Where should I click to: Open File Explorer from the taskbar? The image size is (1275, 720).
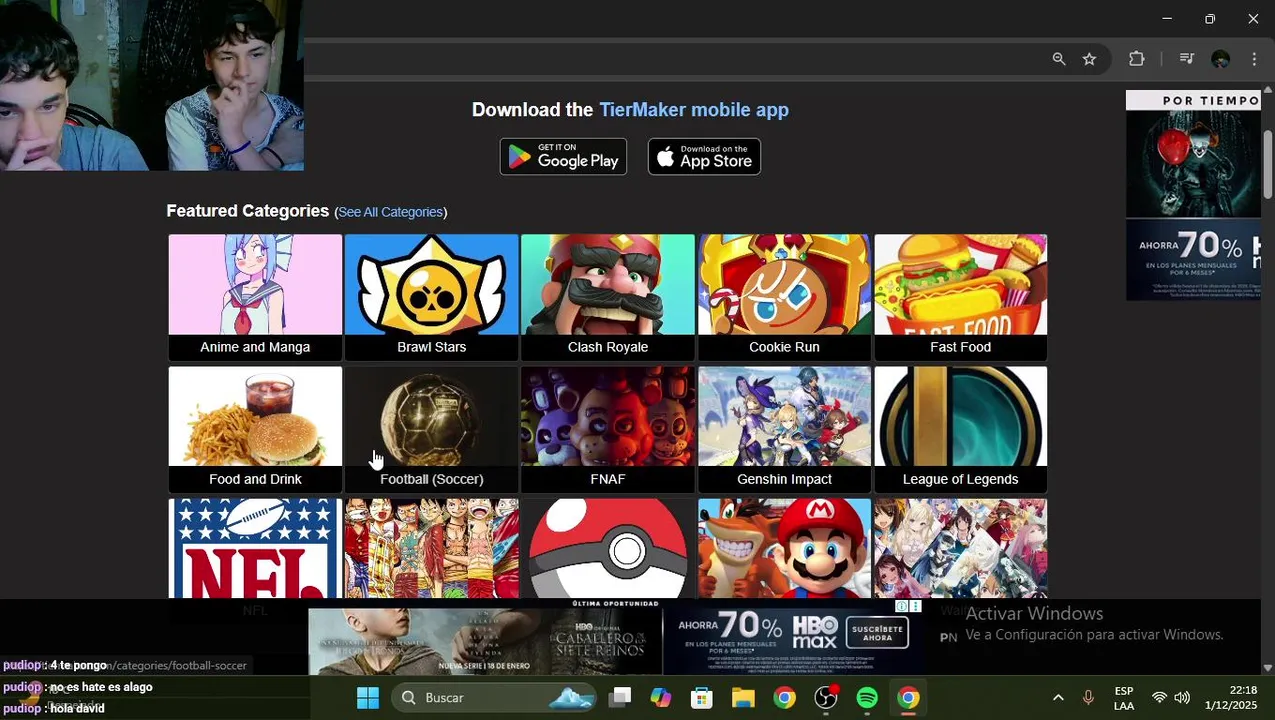coord(743,698)
